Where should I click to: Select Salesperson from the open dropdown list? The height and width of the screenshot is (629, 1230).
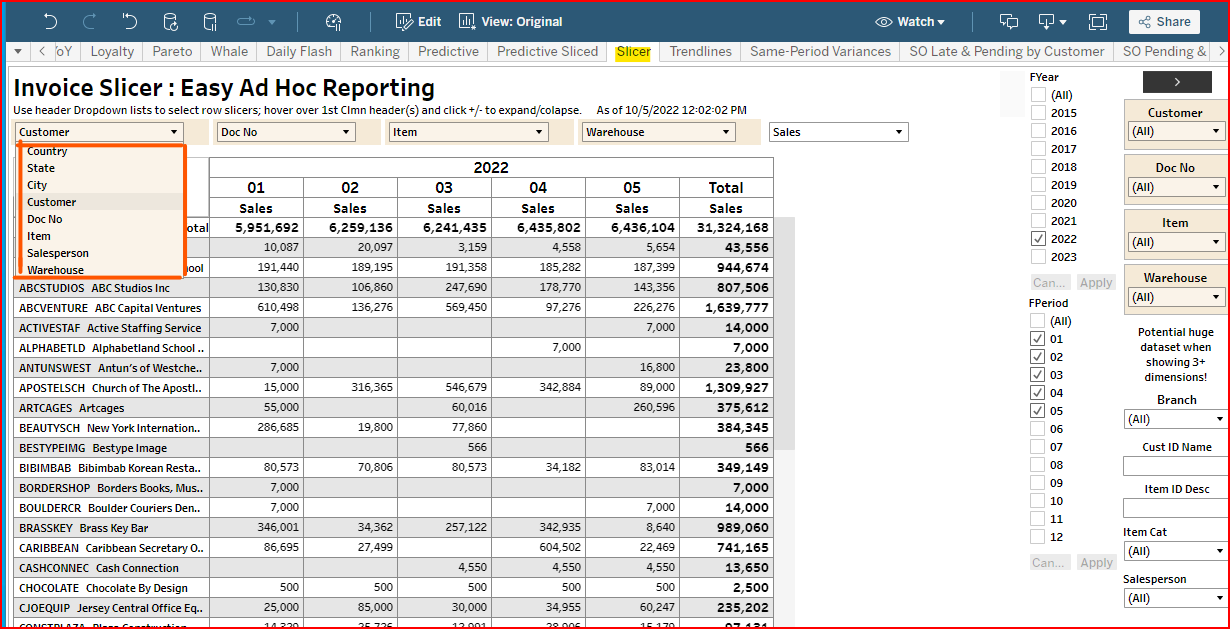(58, 253)
